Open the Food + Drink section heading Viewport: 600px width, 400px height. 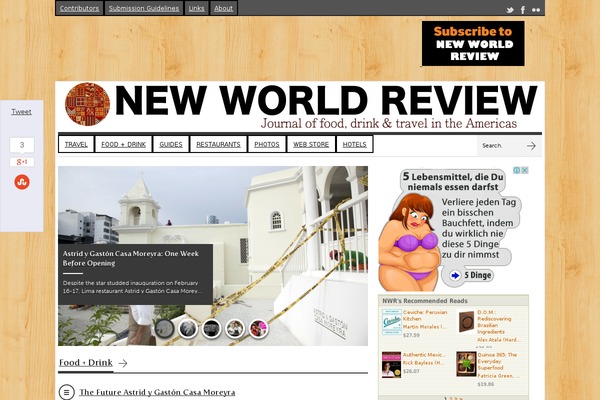point(86,362)
